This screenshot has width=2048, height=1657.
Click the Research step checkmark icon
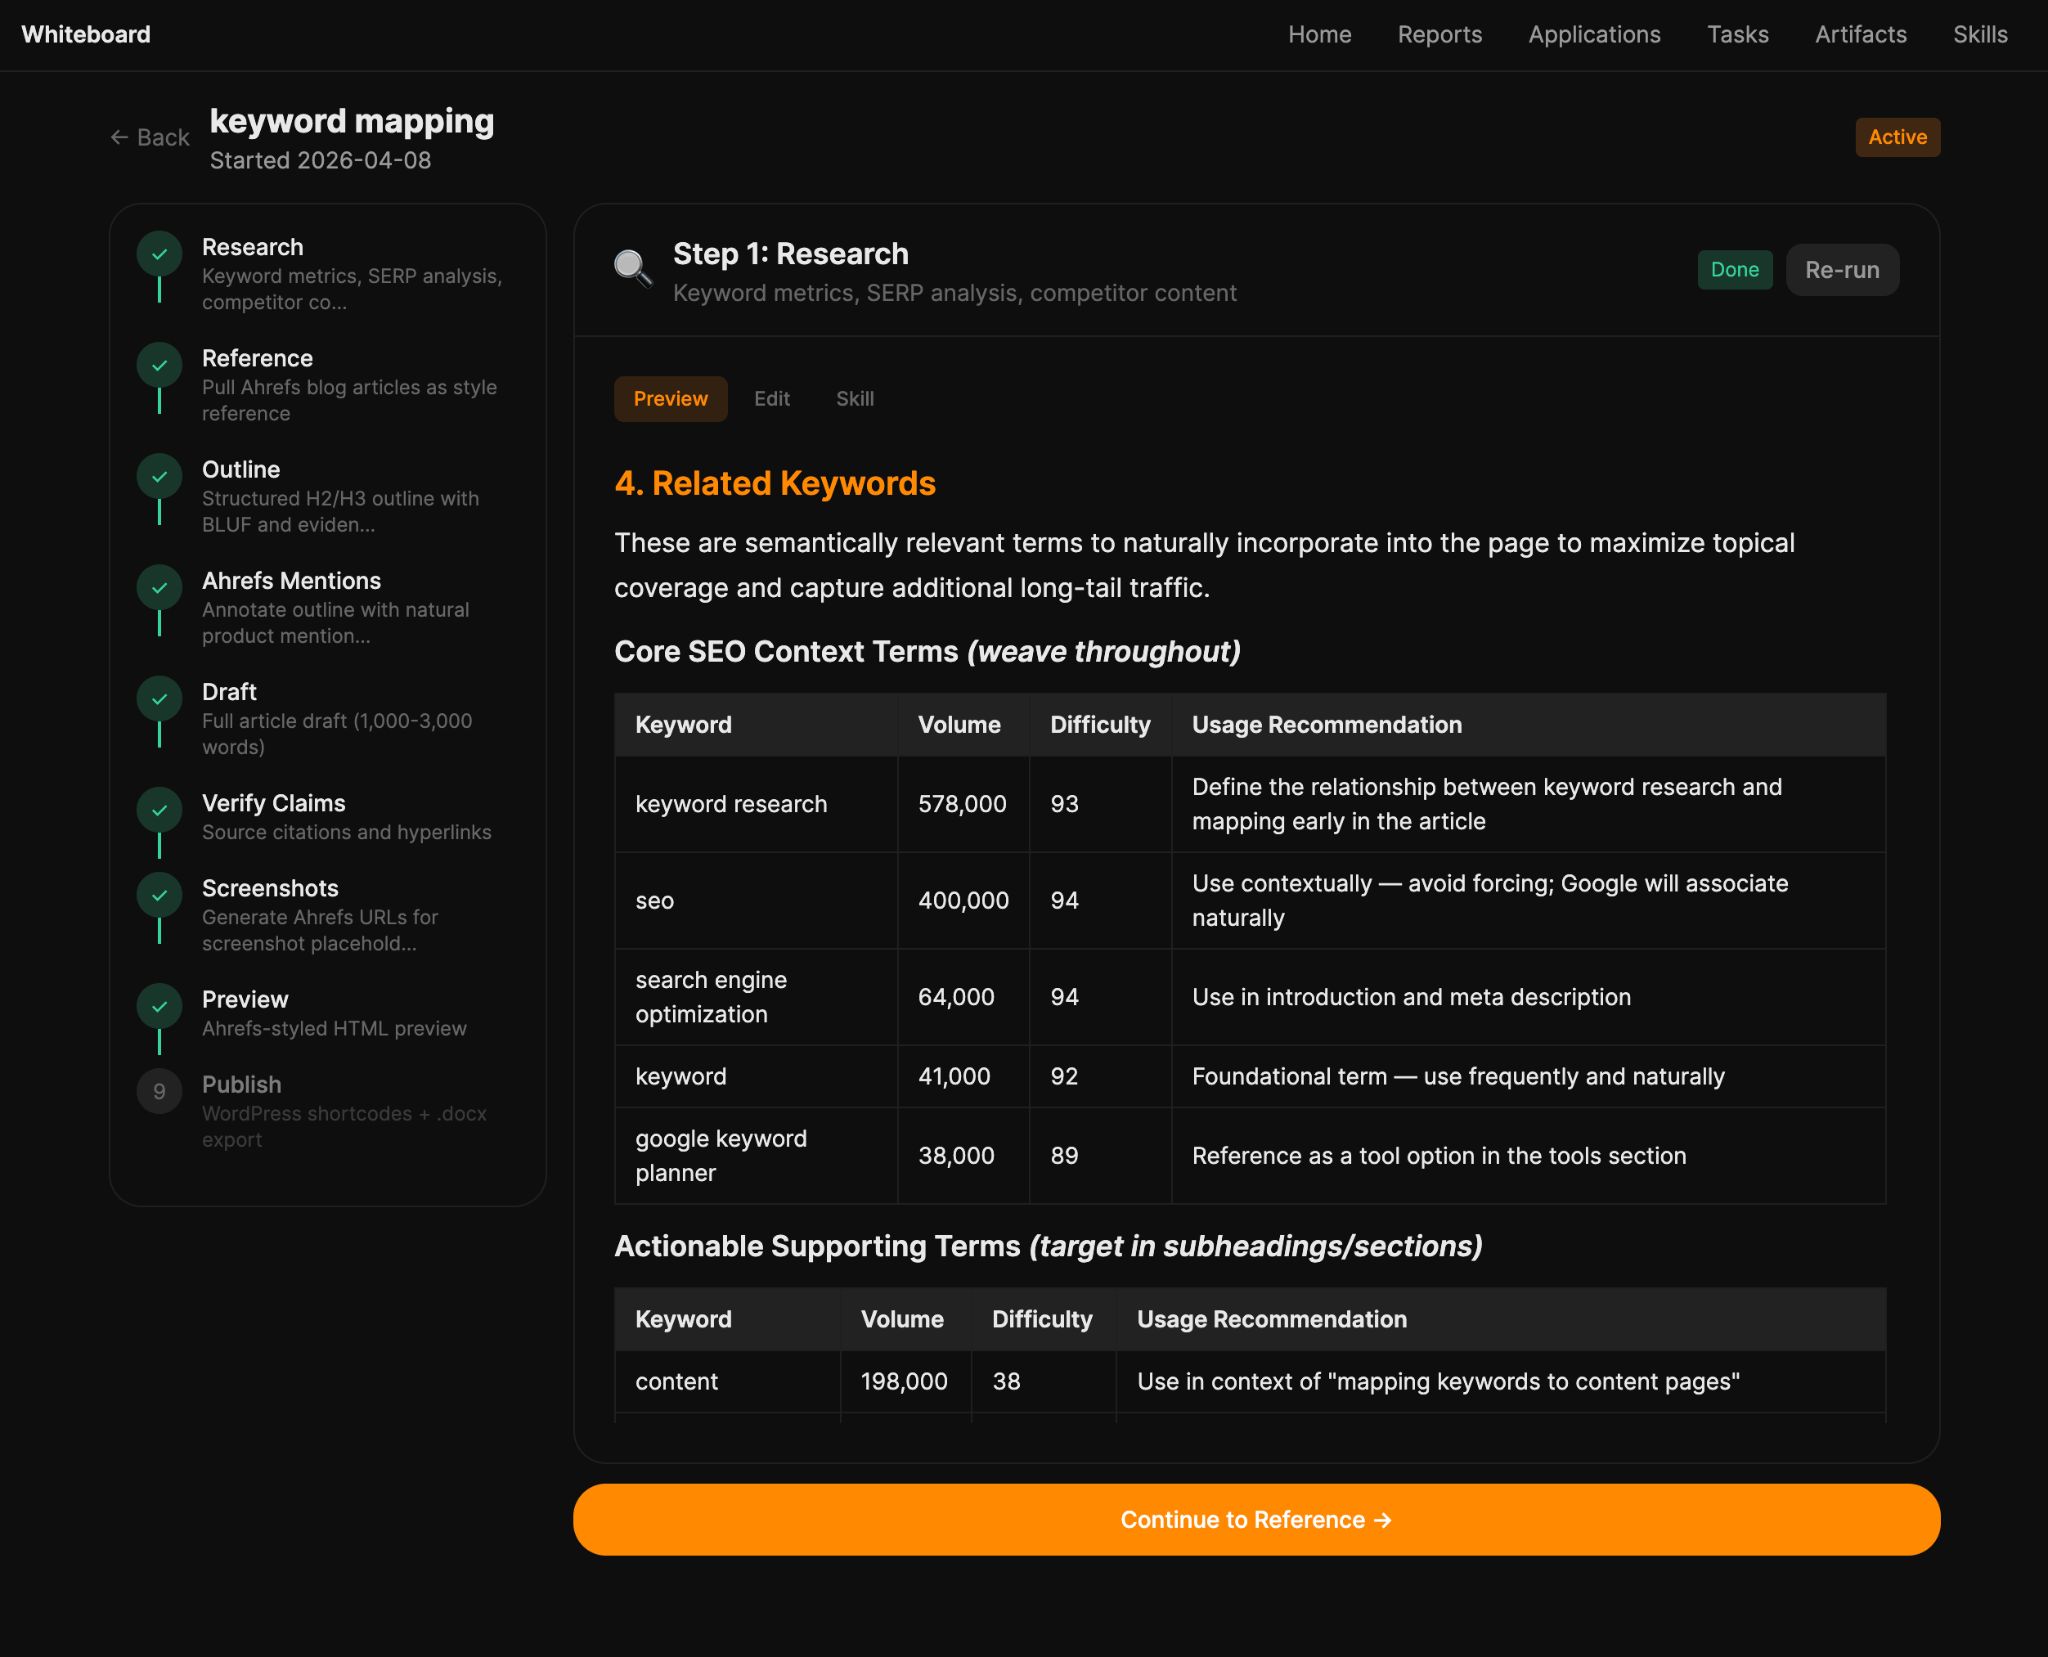(x=159, y=254)
